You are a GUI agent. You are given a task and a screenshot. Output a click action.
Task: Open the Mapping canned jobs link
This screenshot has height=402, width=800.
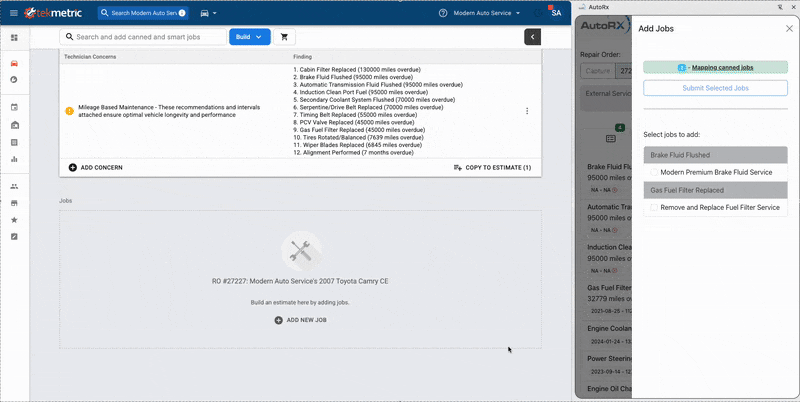pyautogui.click(x=722, y=67)
